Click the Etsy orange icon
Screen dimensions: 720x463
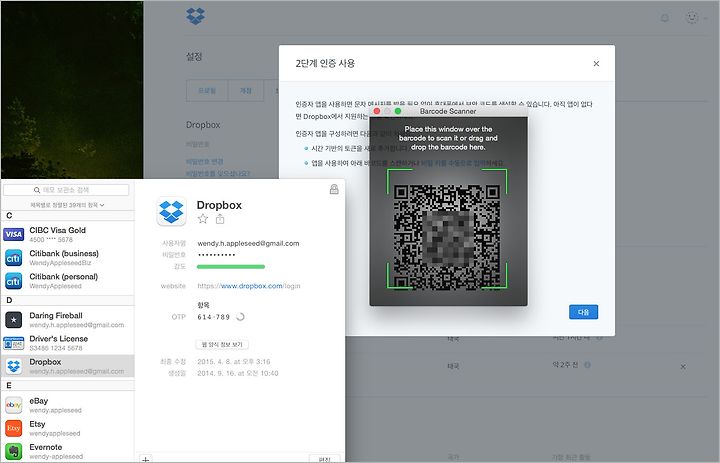coord(13,428)
